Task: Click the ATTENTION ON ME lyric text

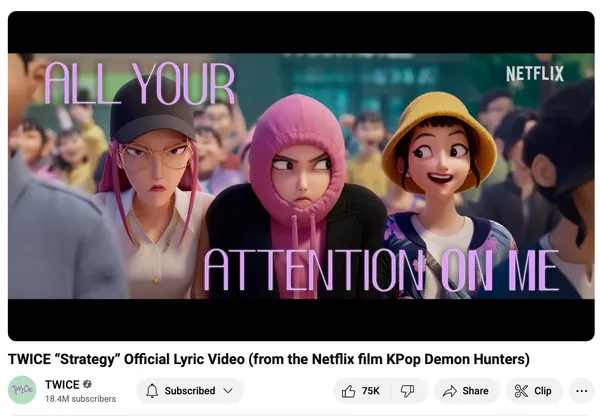Action: click(x=381, y=270)
